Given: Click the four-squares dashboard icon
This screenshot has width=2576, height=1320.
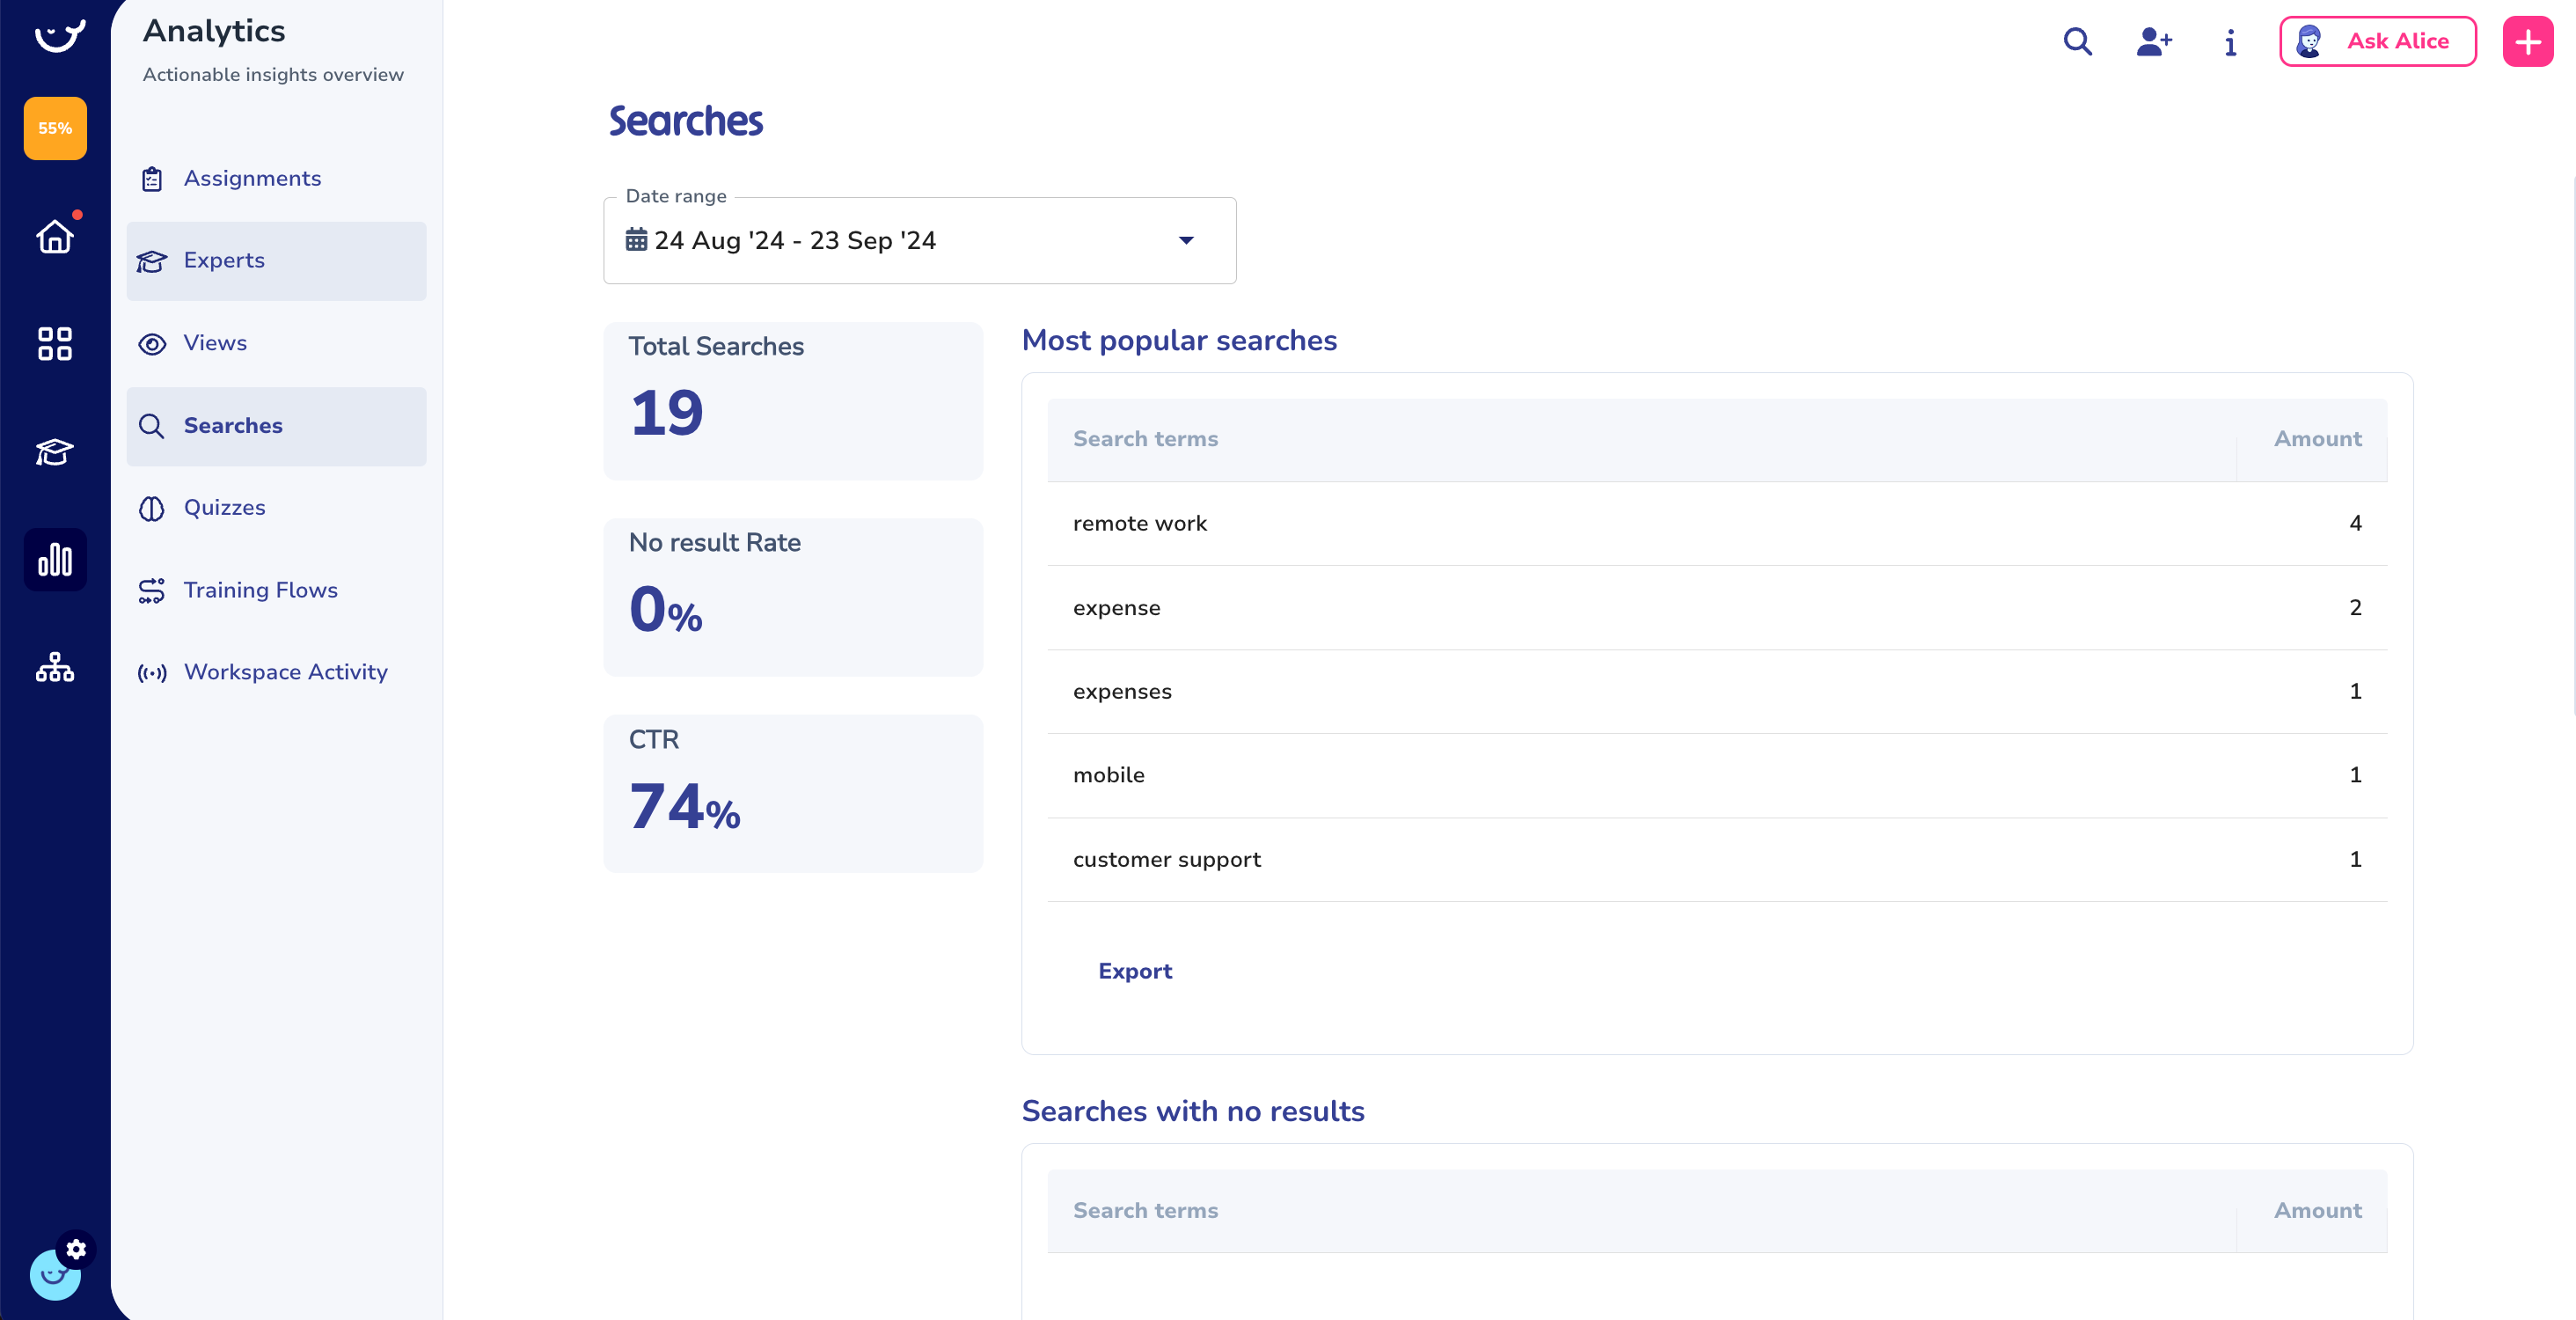Looking at the screenshot, I should click(x=55, y=344).
